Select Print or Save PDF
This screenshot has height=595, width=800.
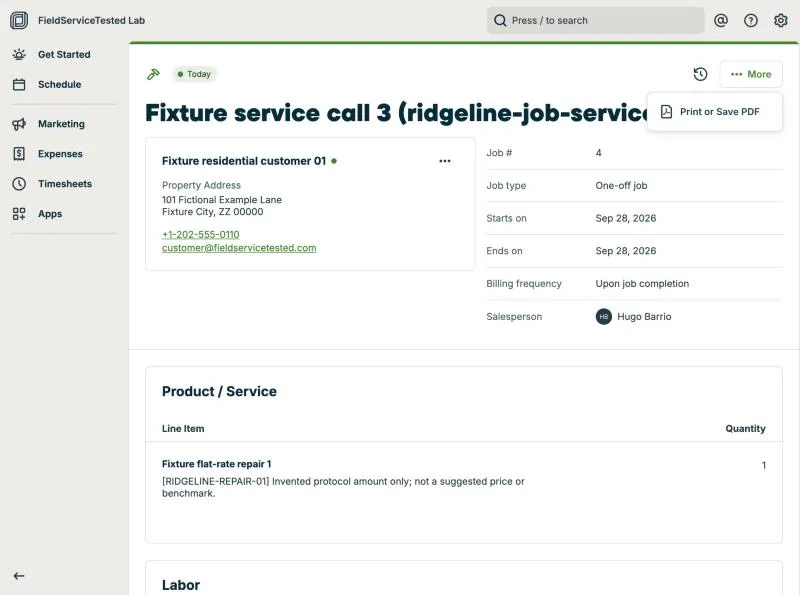click(x=714, y=112)
